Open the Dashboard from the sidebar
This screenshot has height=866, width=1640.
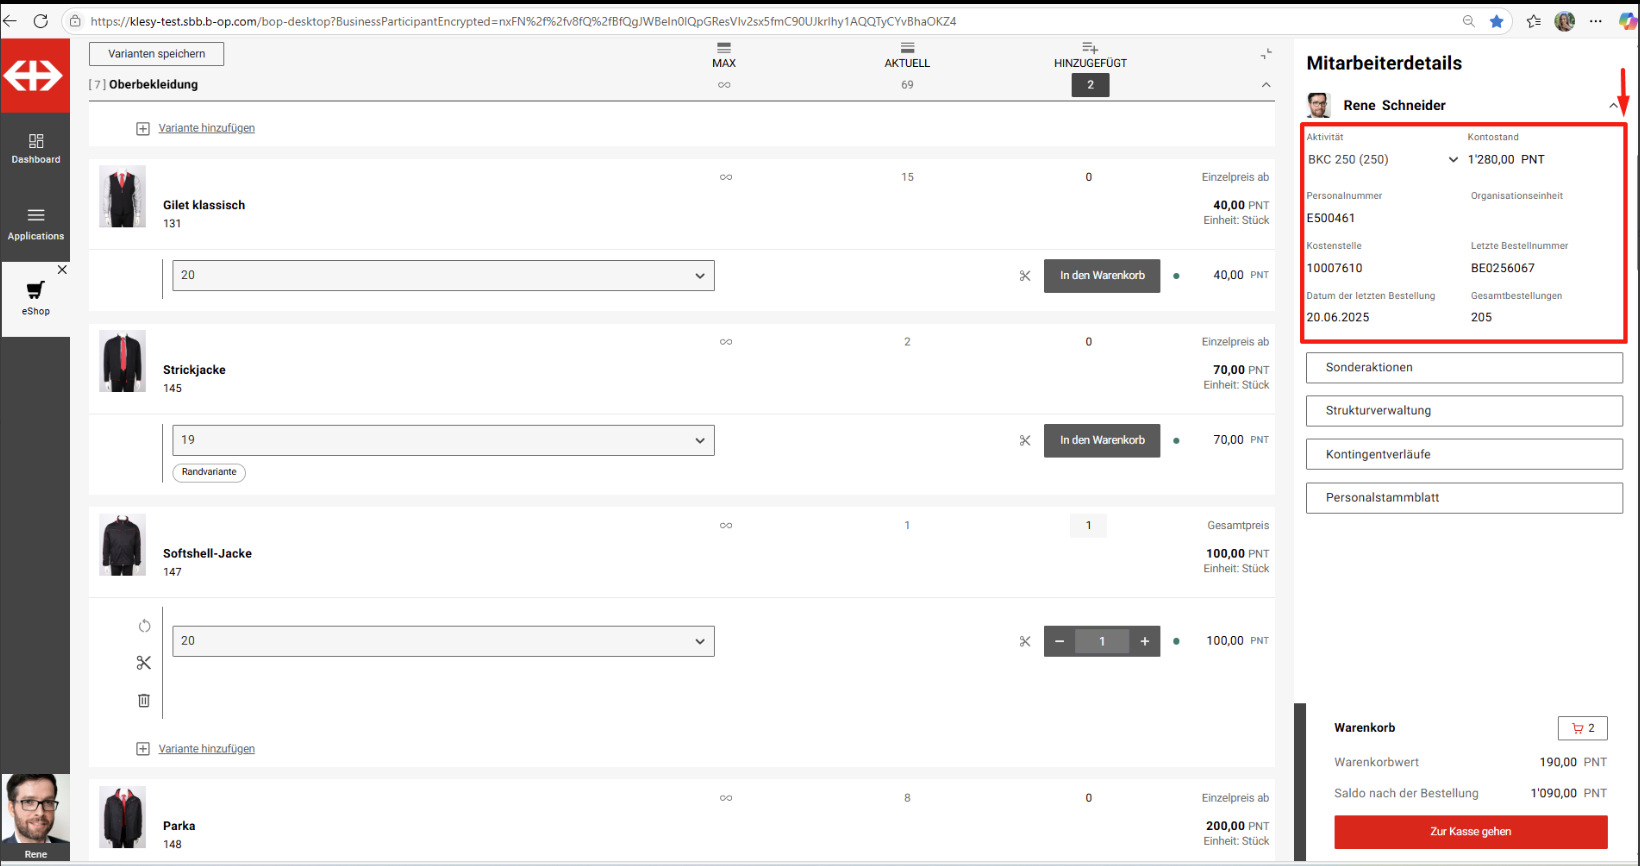(x=36, y=148)
